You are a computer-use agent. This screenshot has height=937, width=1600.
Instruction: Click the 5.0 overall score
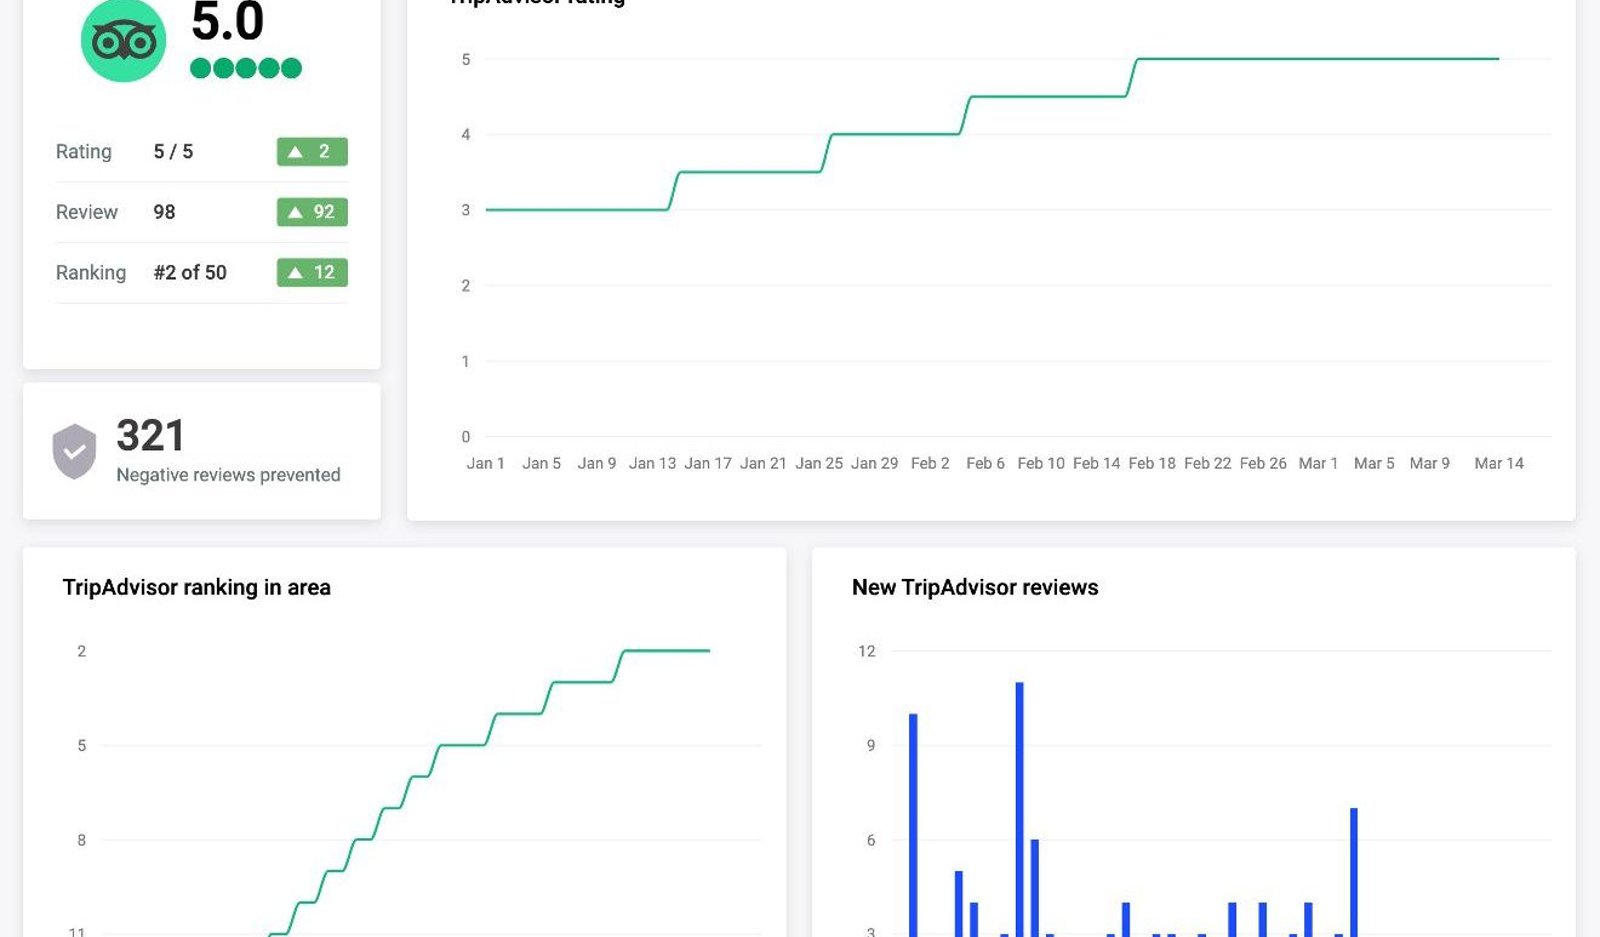click(227, 22)
